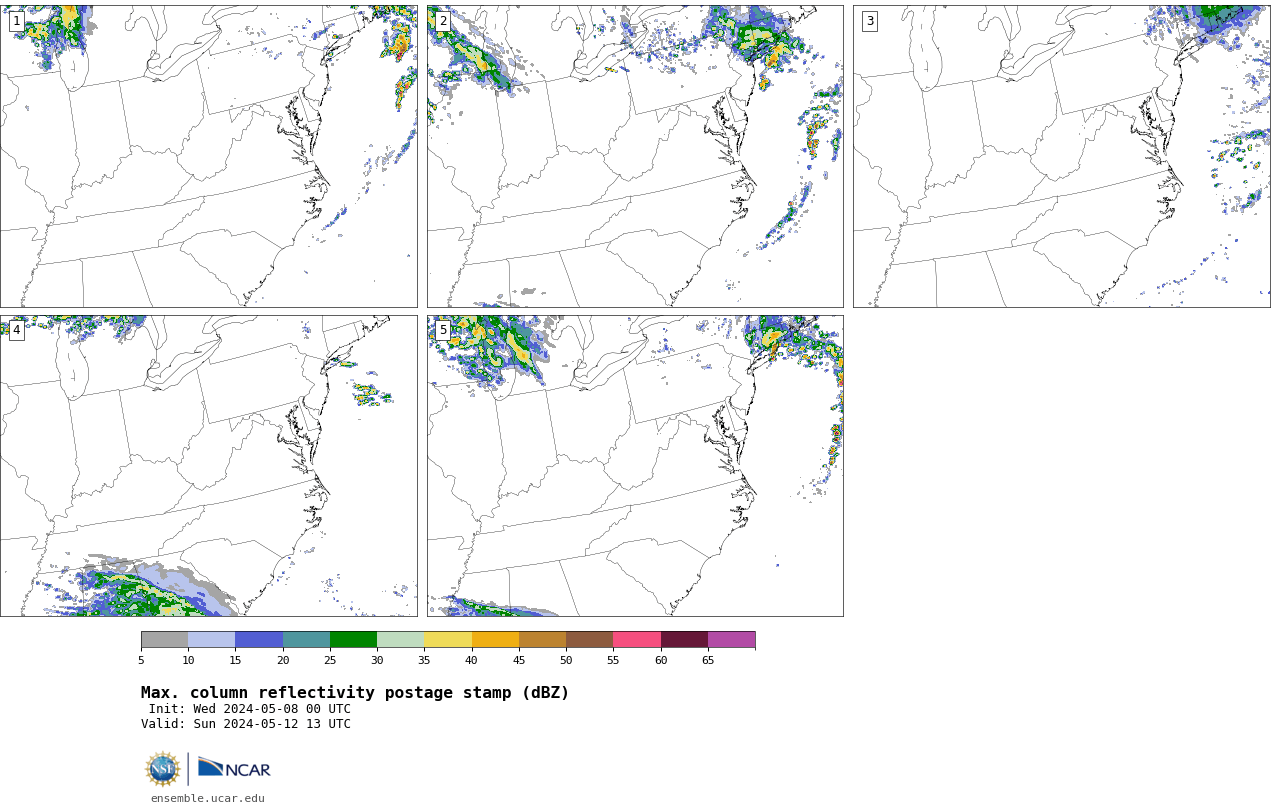Select the brown 50-55 dBZ swatch

pos(589,640)
